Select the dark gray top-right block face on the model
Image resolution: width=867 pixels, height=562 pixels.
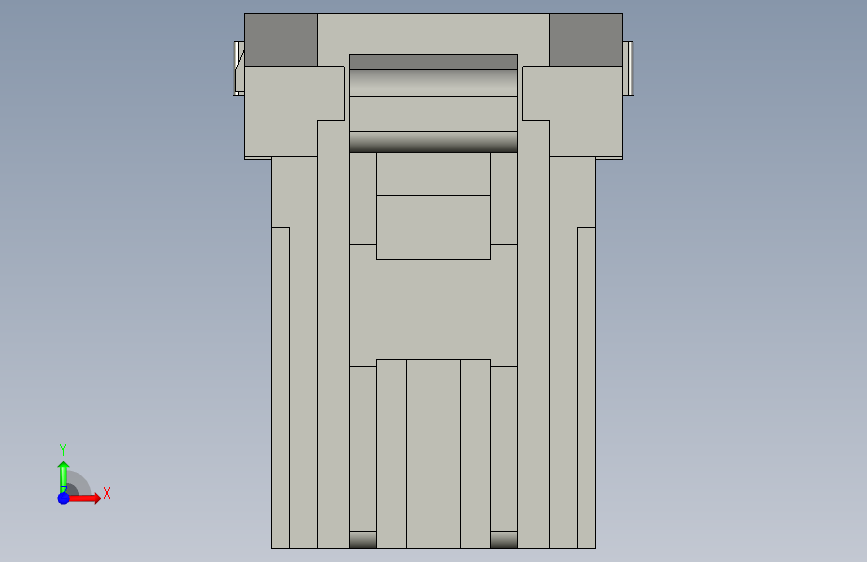pos(586,40)
